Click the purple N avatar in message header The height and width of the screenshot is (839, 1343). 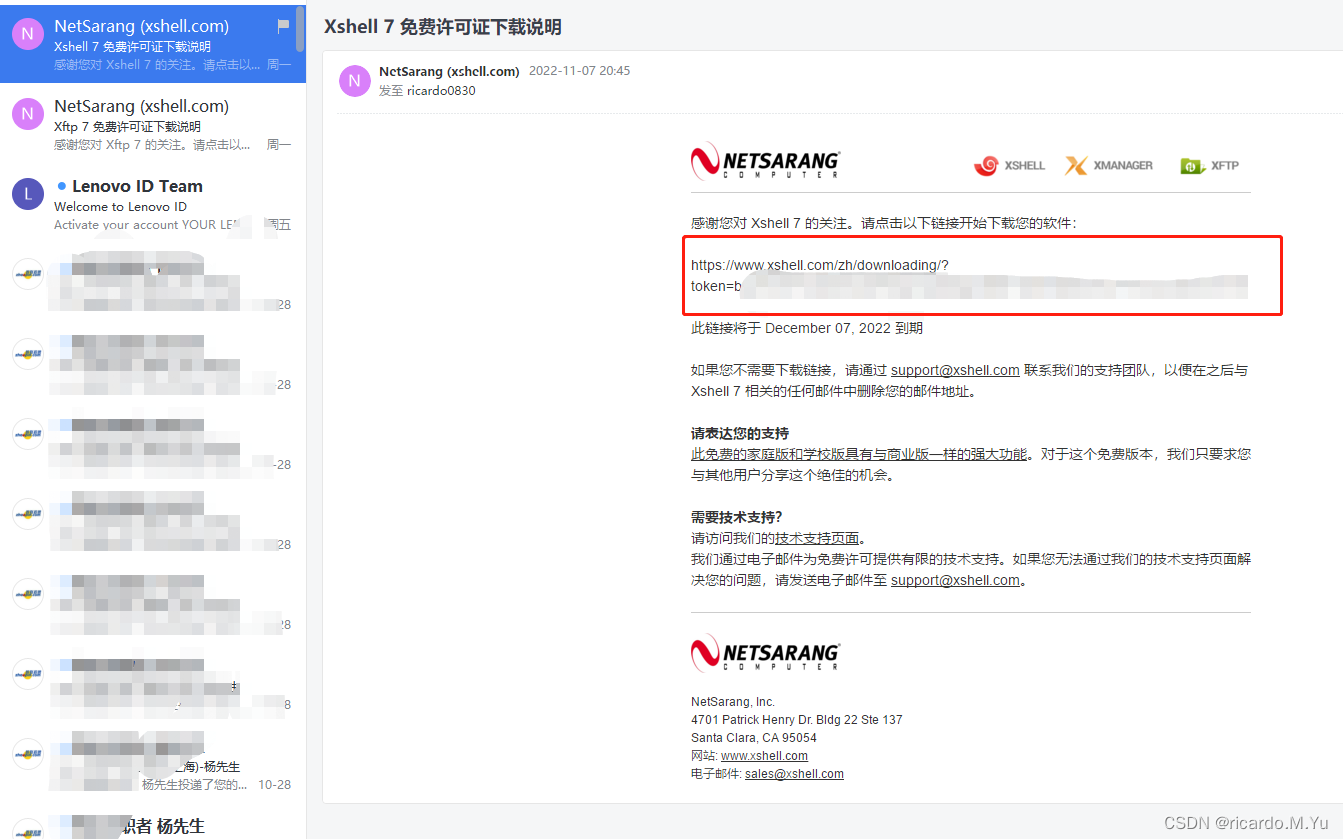[355, 81]
